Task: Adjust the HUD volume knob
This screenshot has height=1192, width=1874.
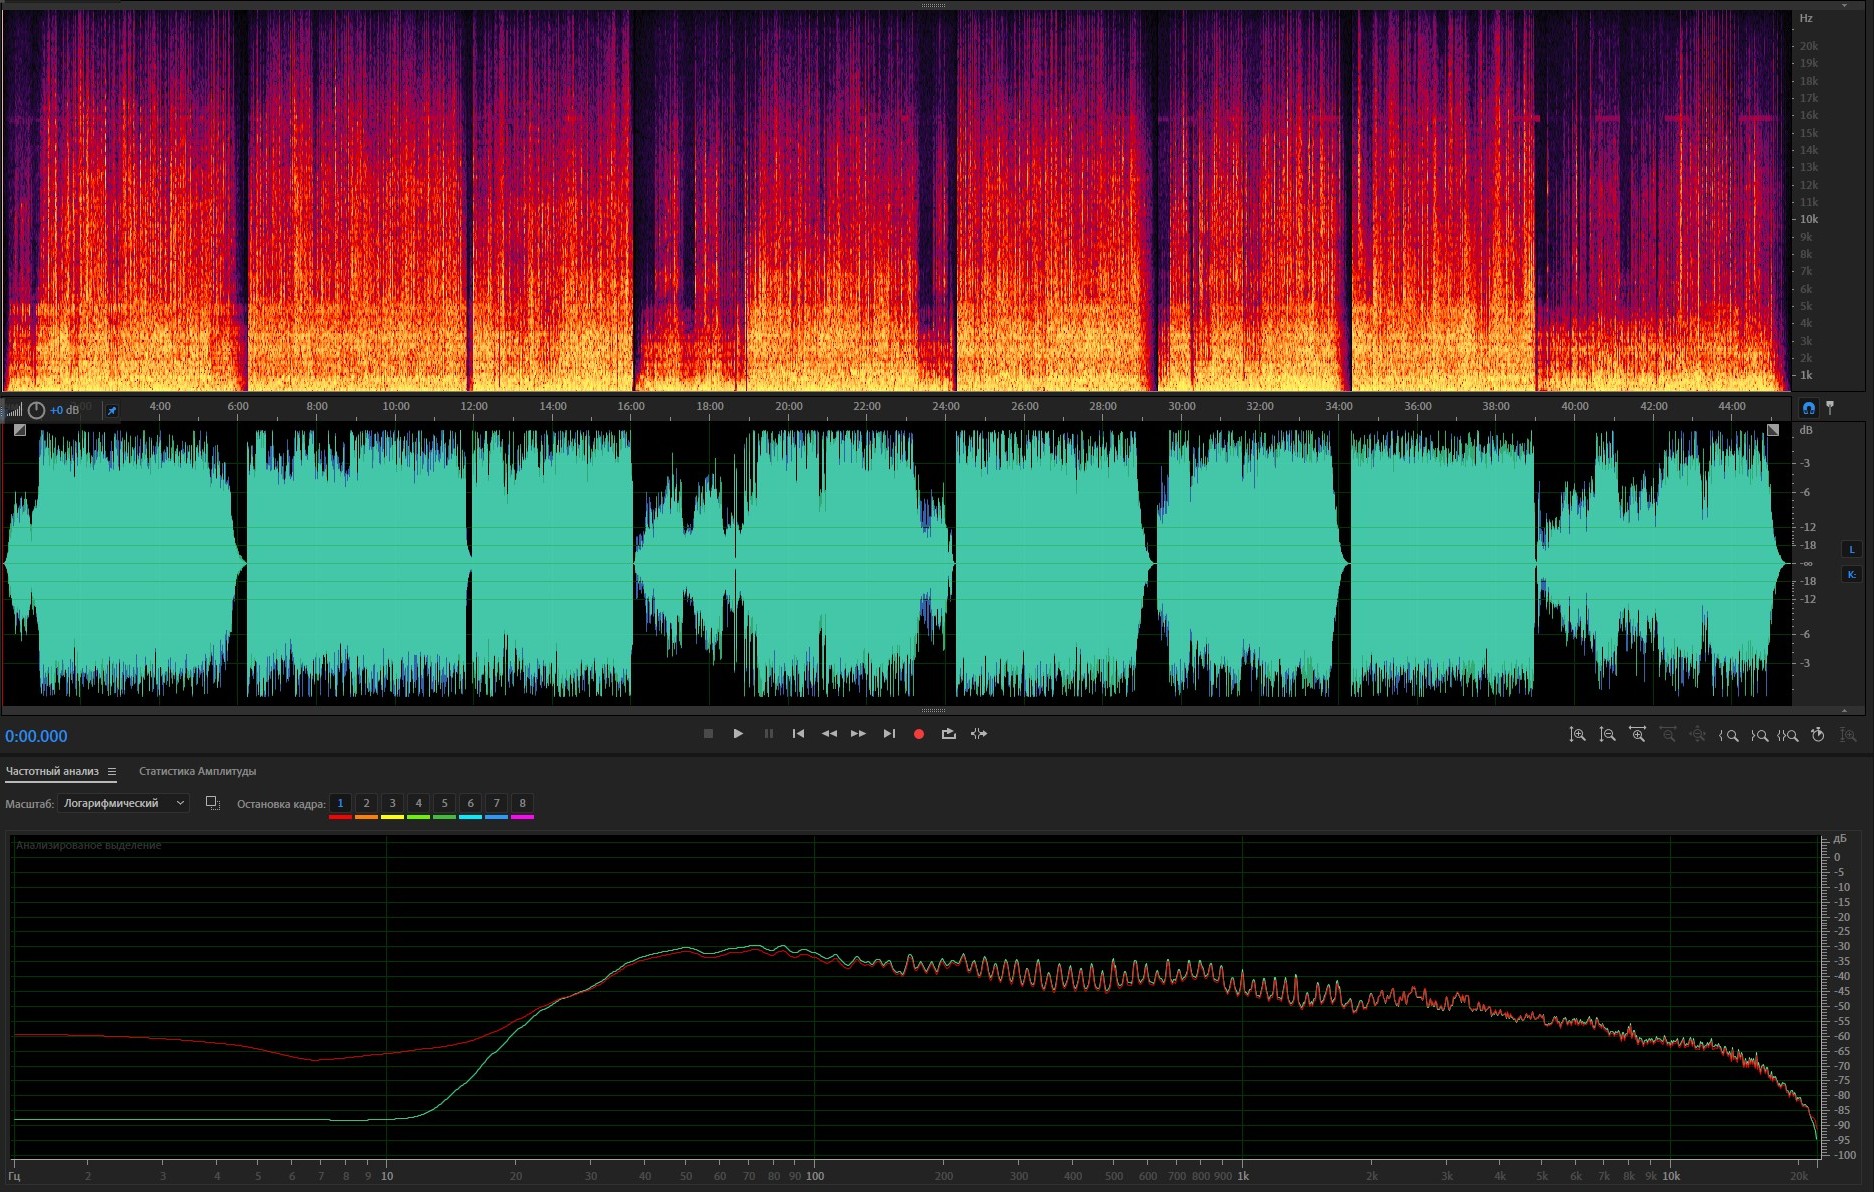Action: [36, 410]
